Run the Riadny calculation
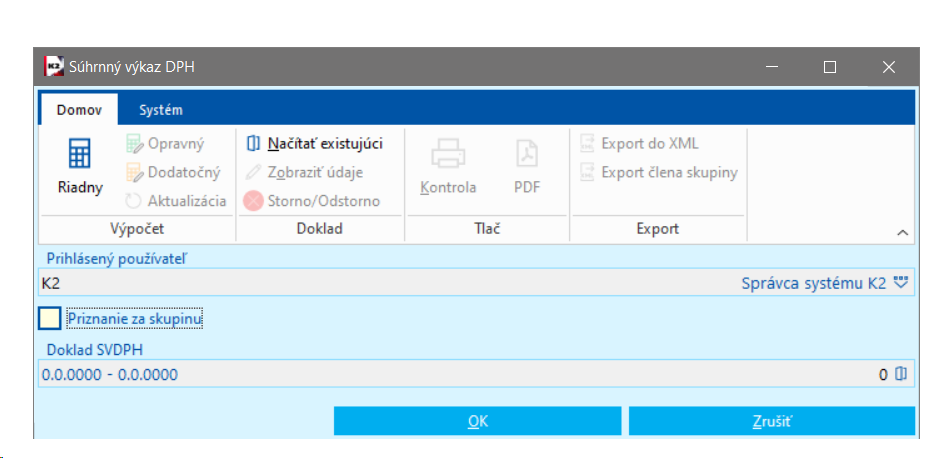Image resolution: width=939 pixels, height=458 pixels. coord(80,165)
